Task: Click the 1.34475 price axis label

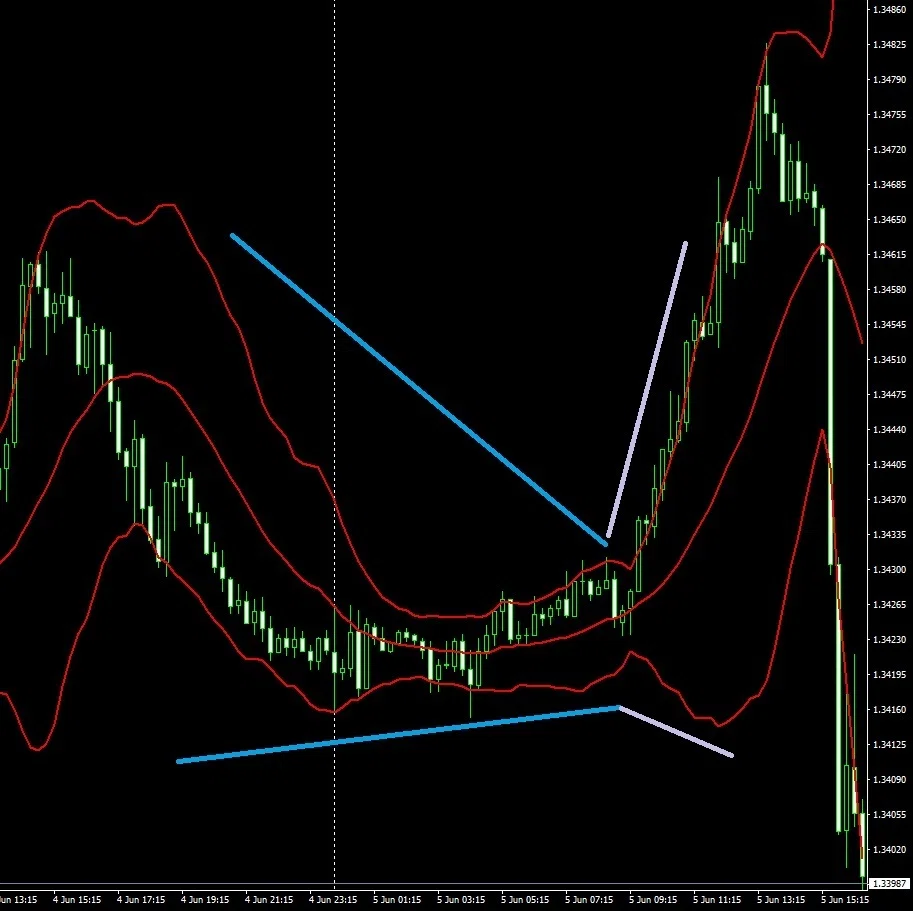Action: tap(889, 394)
